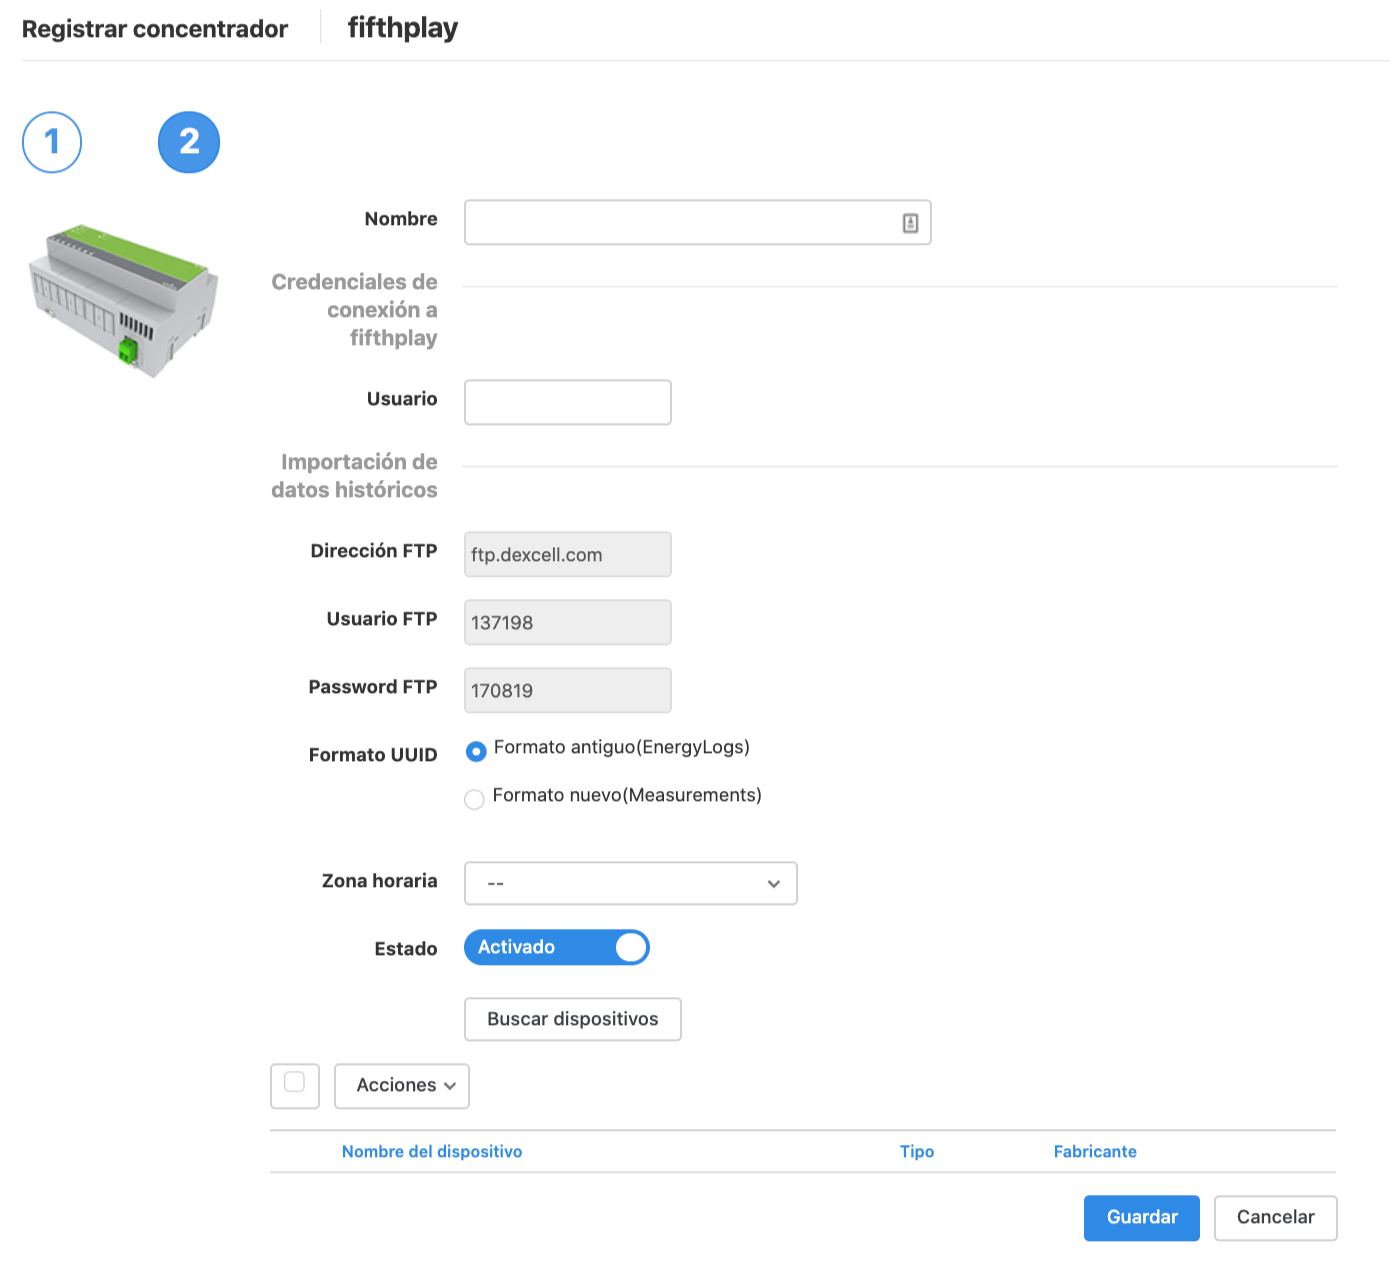The image size is (1390, 1278).
Task: Click the fifthplay title text
Action: coord(403,28)
